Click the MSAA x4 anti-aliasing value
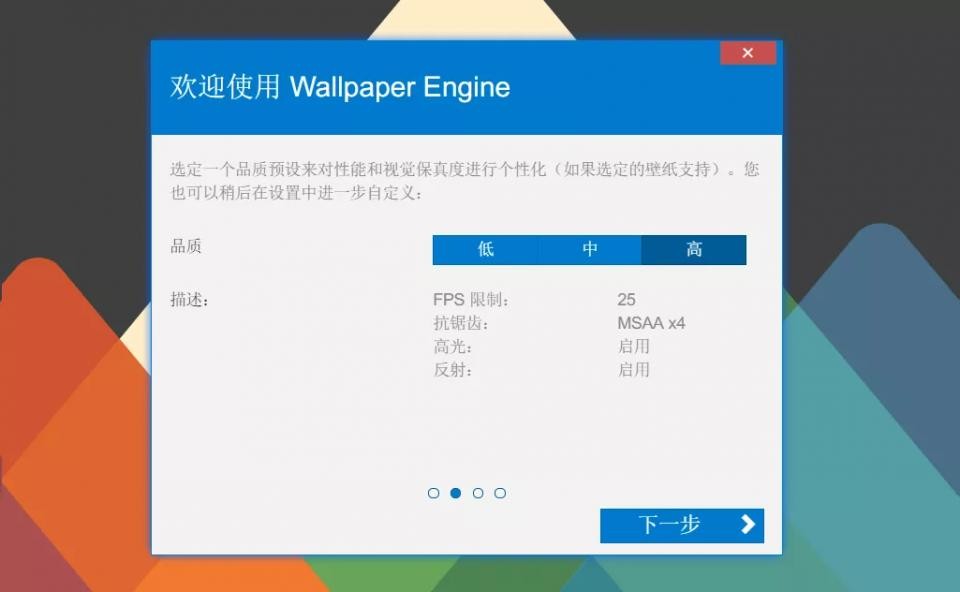This screenshot has width=960, height=592. (x=651, y=323)
